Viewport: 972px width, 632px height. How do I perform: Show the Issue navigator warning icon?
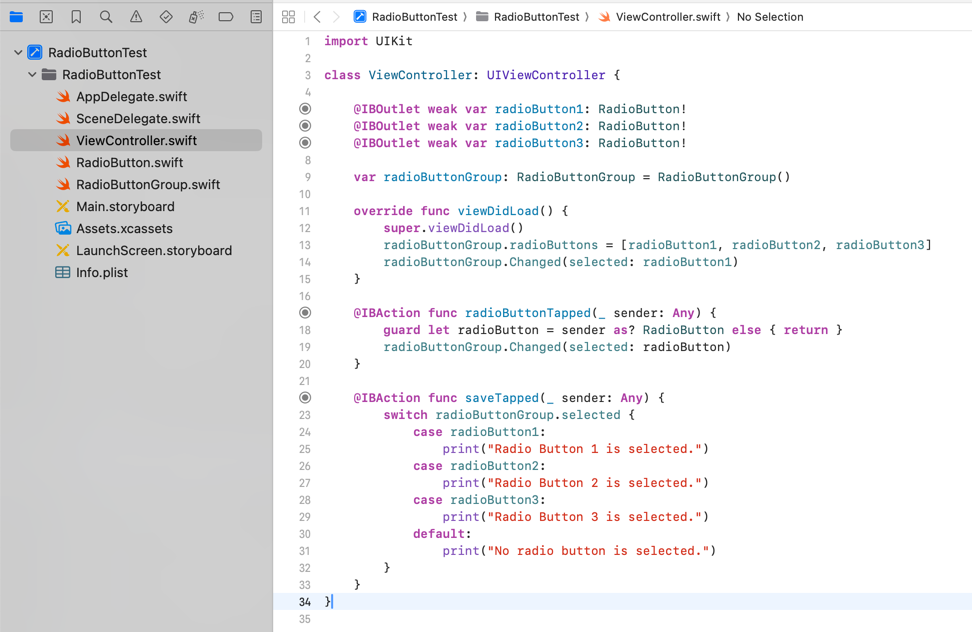[136, 17]
